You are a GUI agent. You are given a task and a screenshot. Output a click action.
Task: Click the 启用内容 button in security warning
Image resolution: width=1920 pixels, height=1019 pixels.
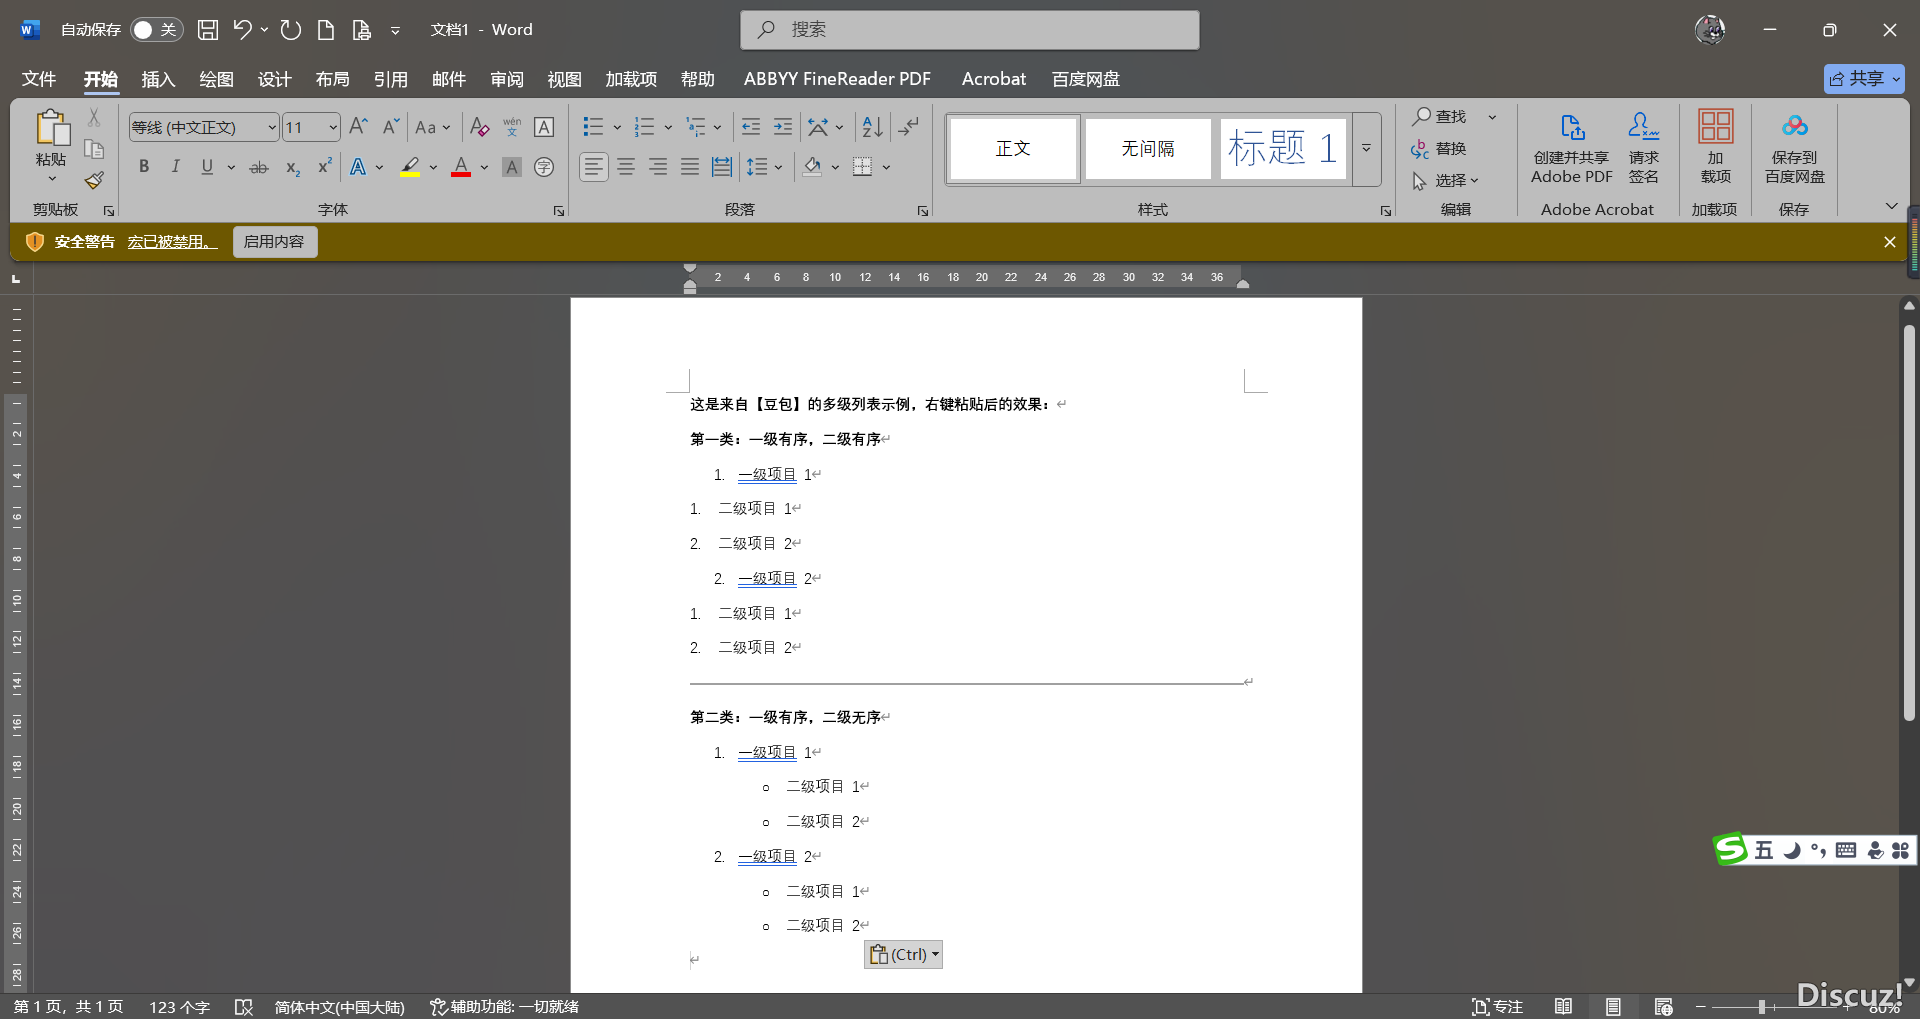coord(274,241)
